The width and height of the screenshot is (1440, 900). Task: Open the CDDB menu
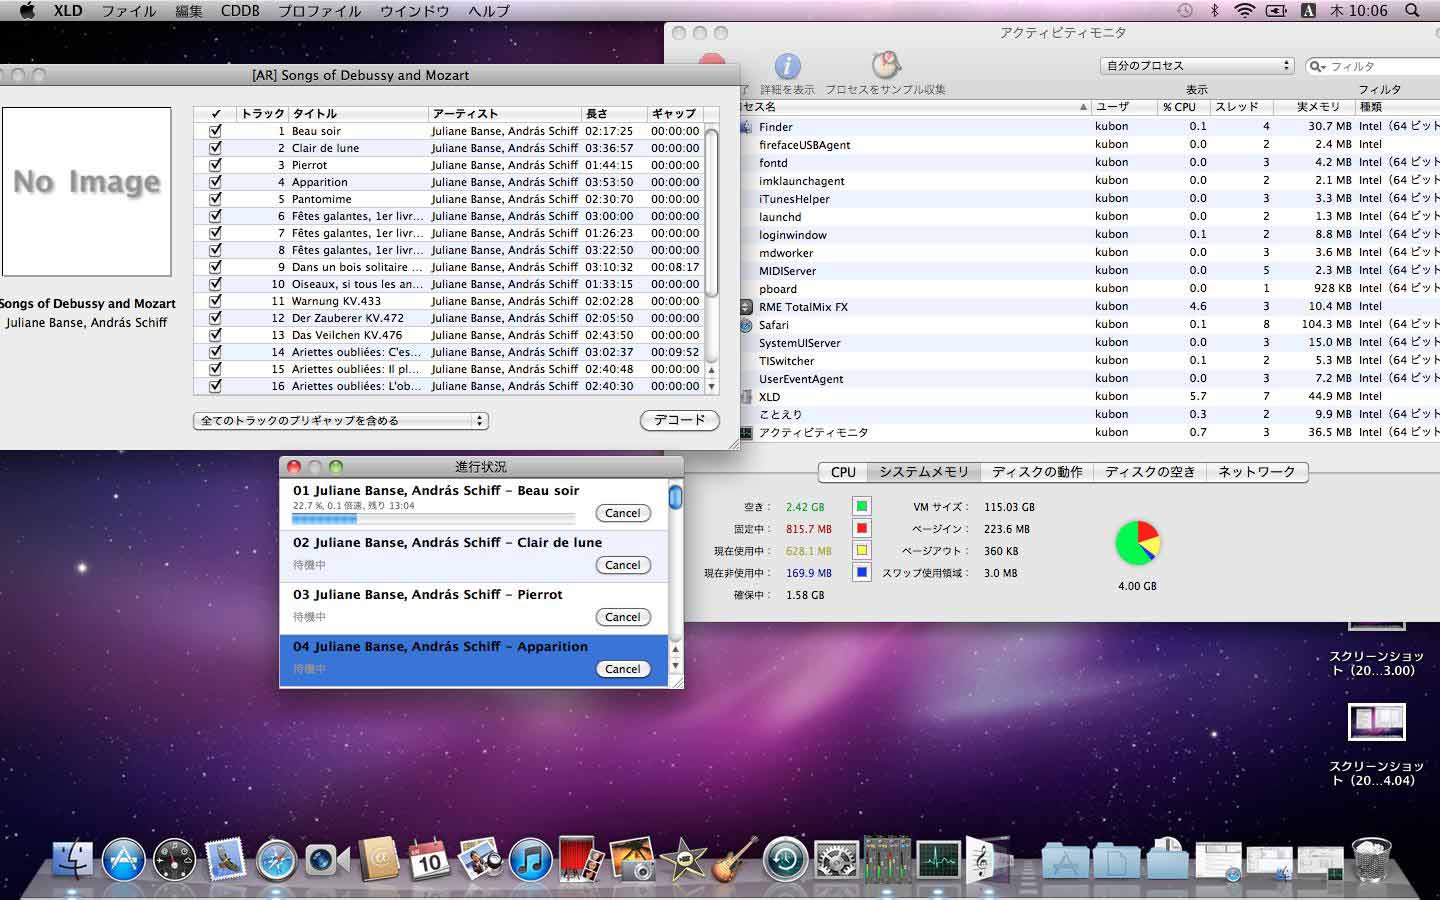(x=240, y=10)
